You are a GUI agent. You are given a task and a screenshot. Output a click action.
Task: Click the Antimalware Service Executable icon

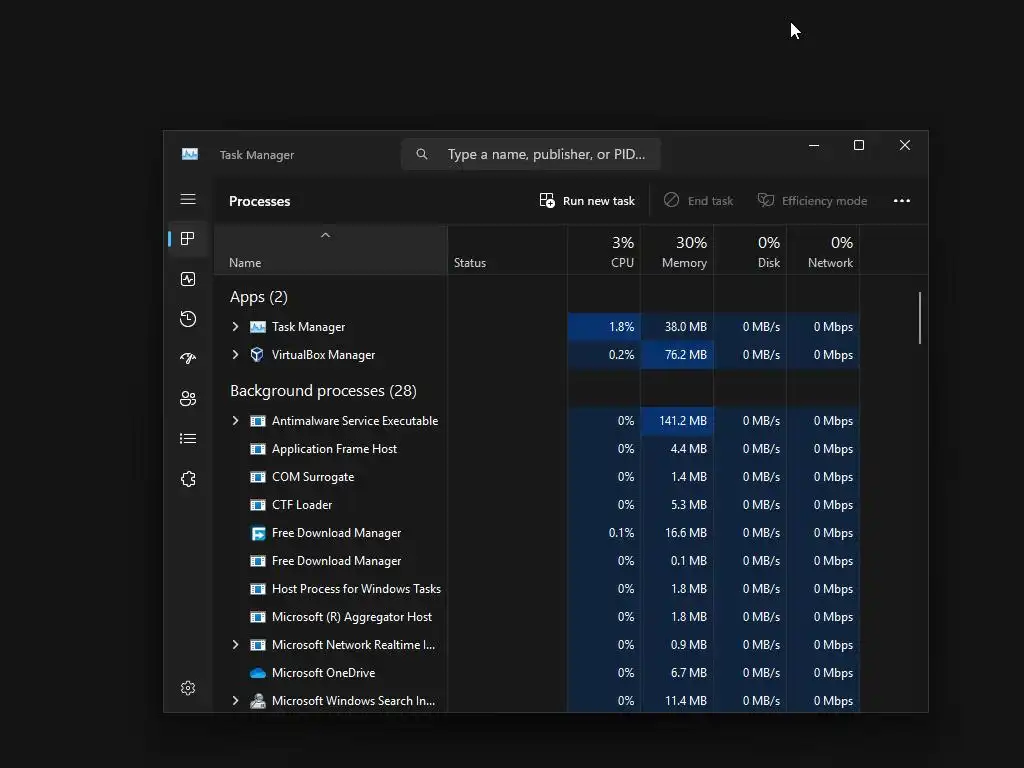[258, 421]
